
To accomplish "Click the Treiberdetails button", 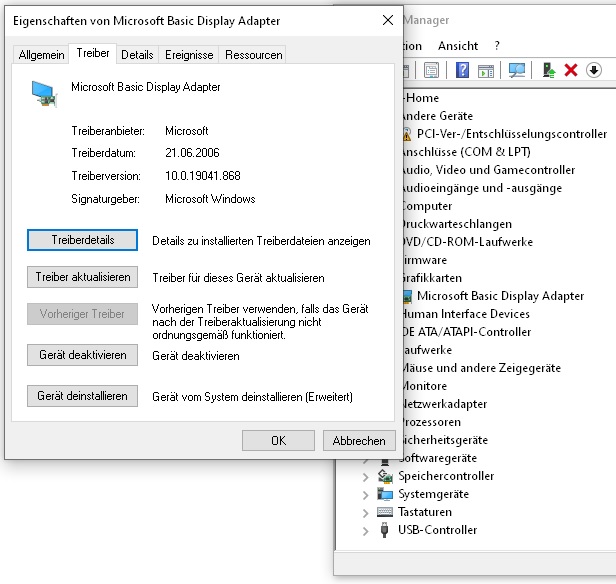I will 82,240.
